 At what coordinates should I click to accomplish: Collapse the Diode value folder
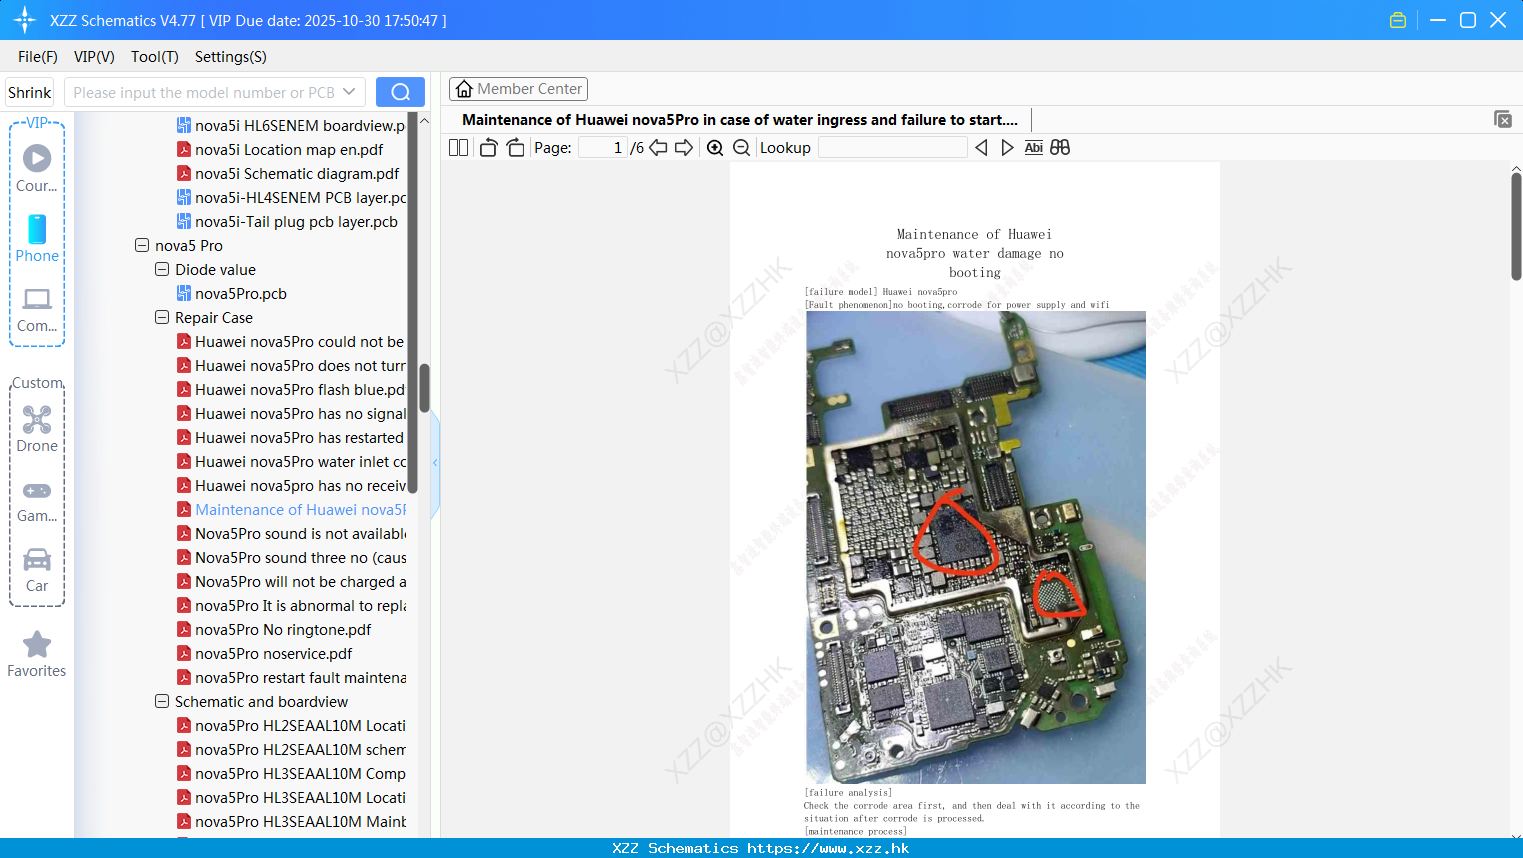tap(162, 269)
